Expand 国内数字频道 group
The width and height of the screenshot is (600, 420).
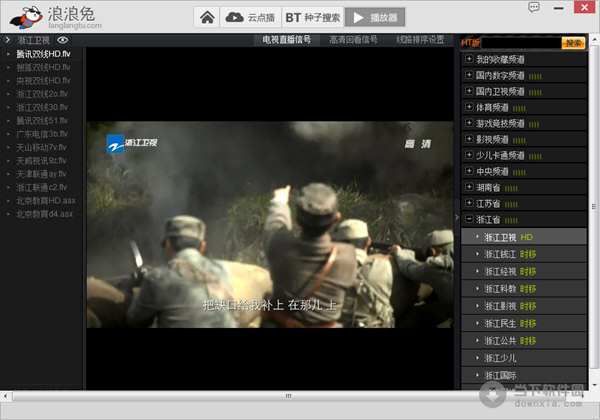pos(469,75)
